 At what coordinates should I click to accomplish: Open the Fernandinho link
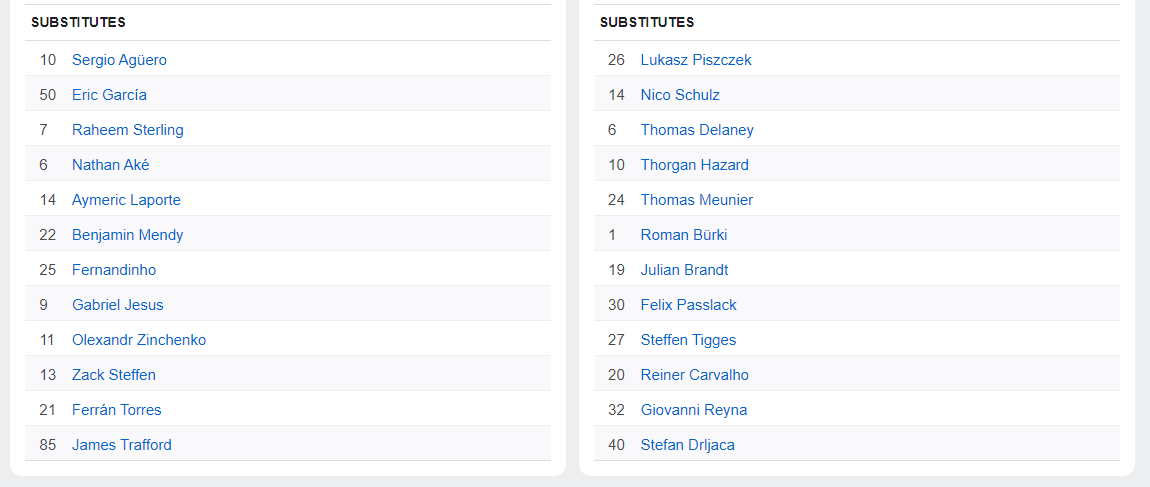(114, 270)
